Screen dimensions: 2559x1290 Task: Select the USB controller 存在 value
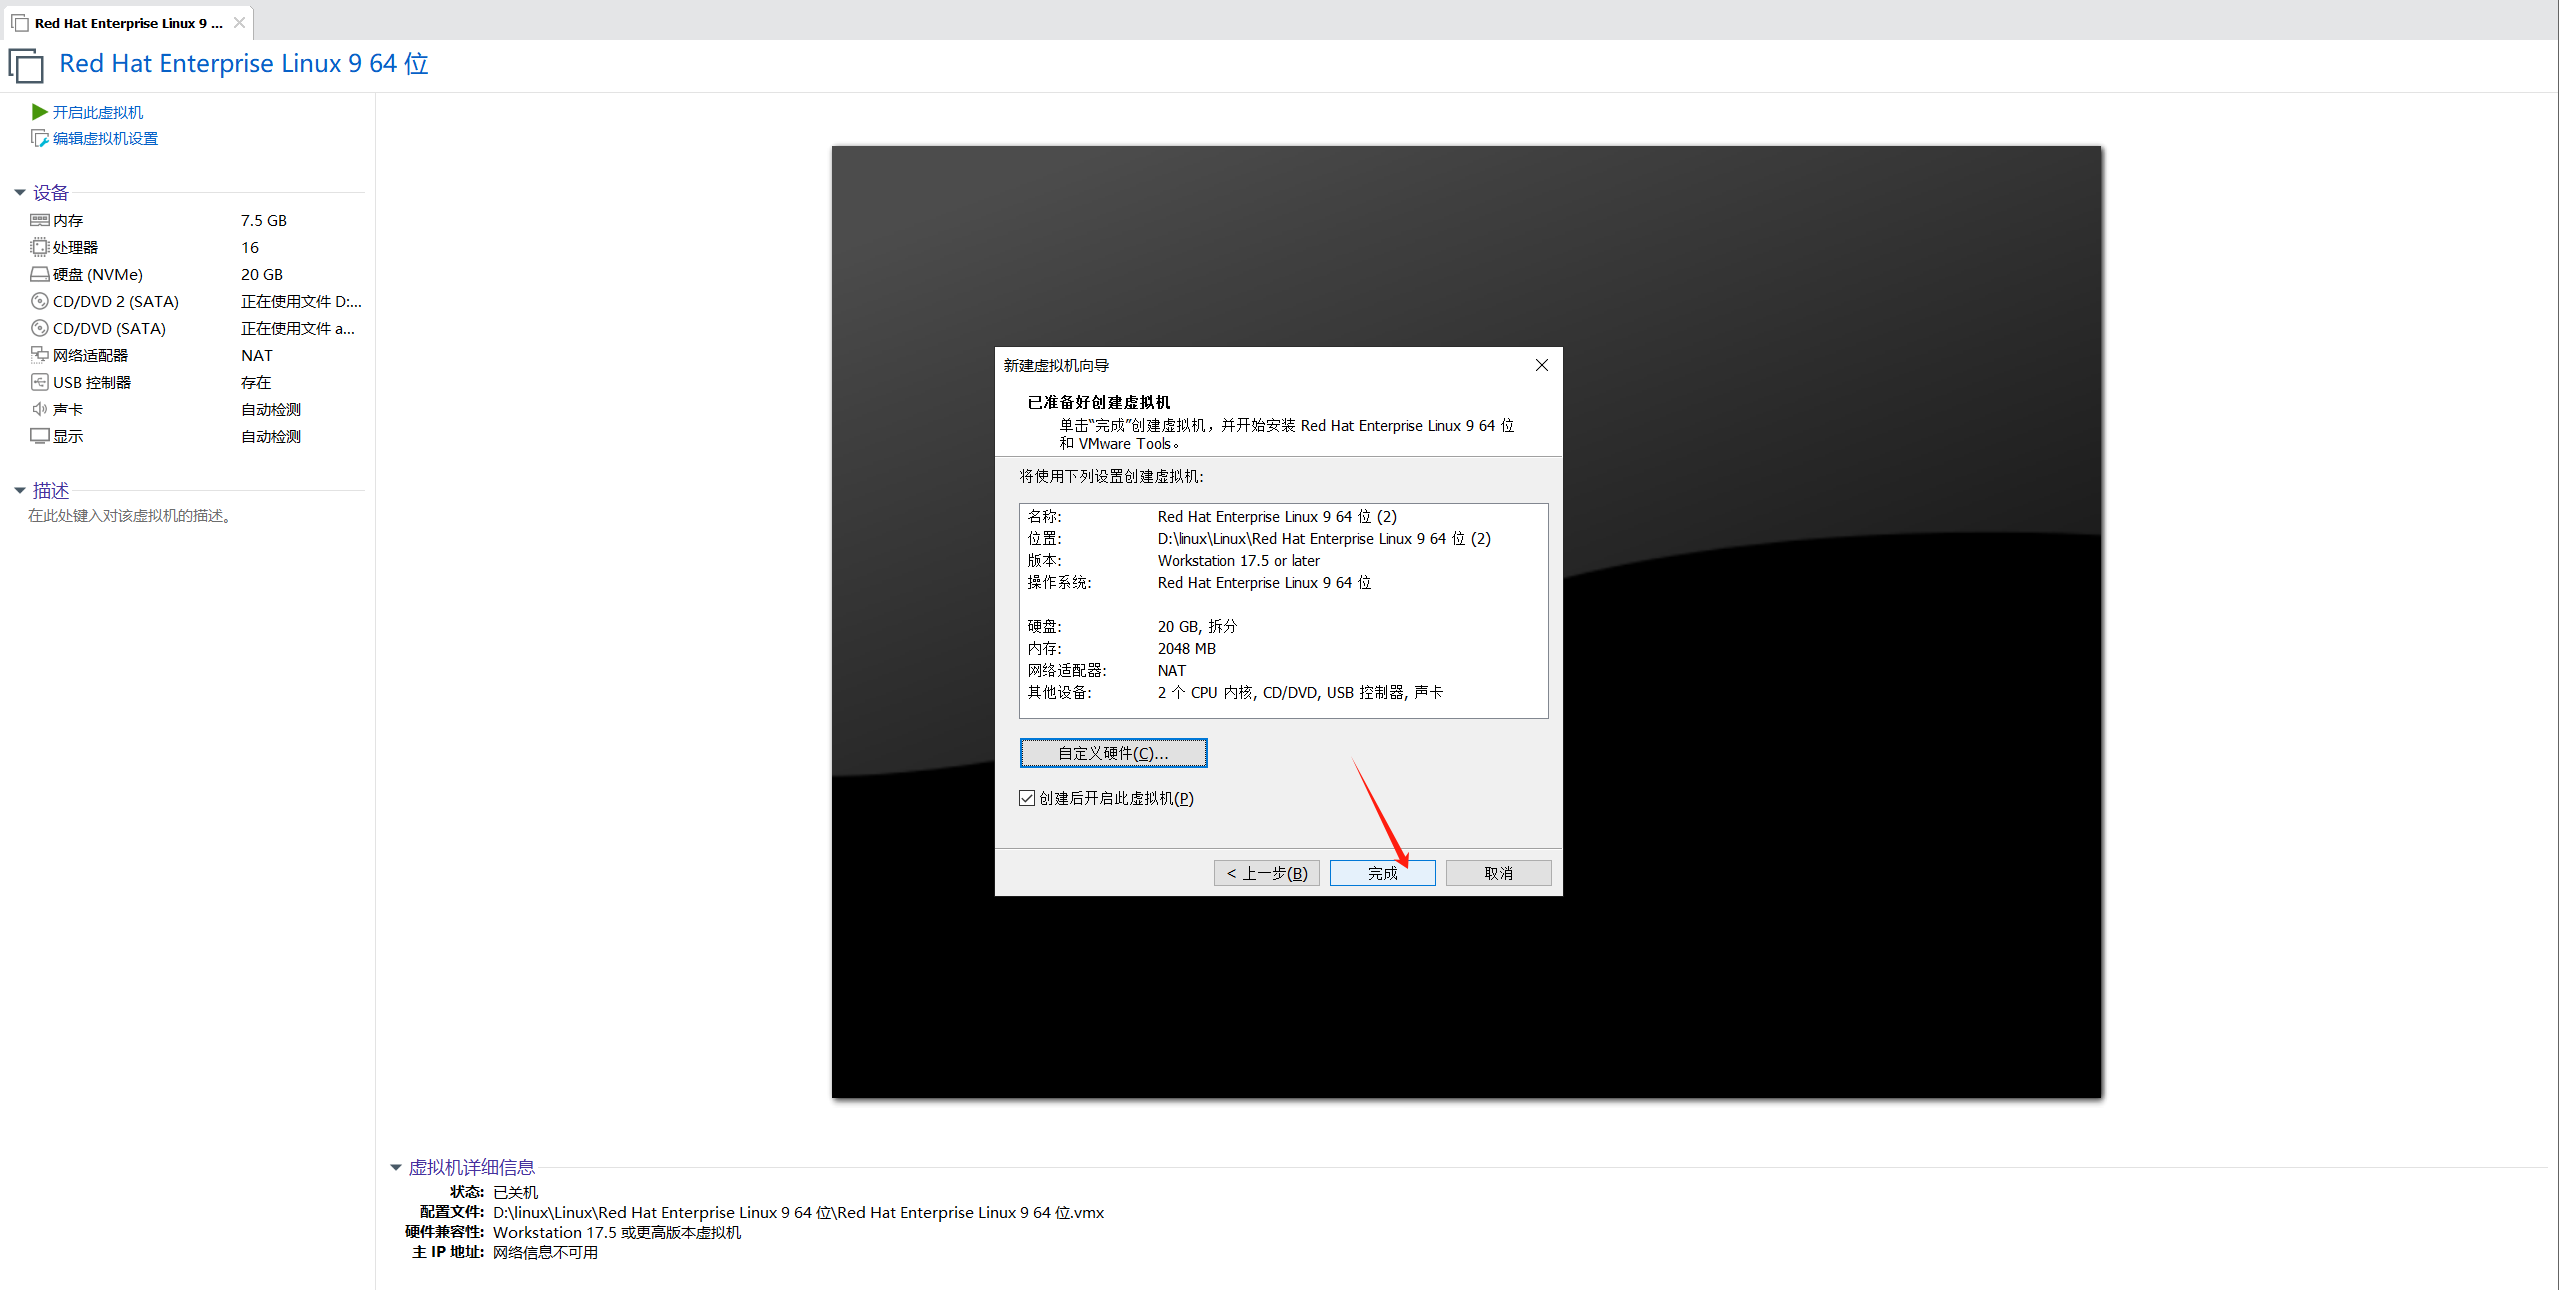coord(256,382)
